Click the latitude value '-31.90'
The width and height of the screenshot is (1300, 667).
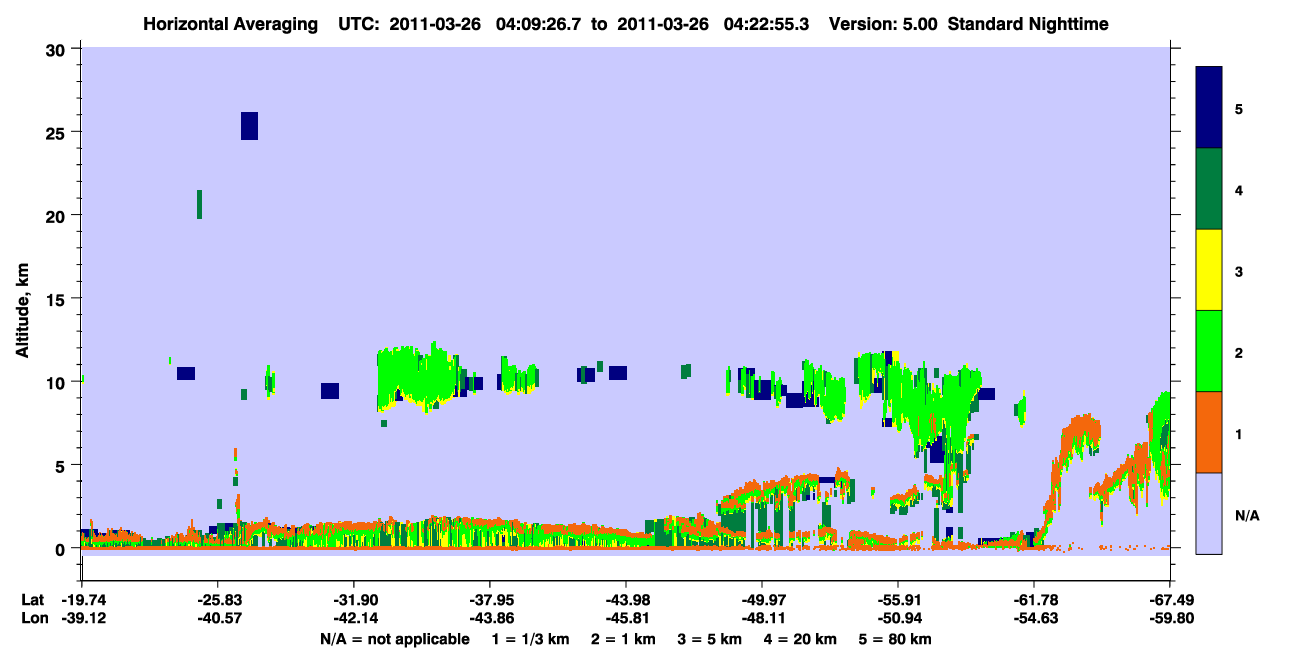point(354,600)
